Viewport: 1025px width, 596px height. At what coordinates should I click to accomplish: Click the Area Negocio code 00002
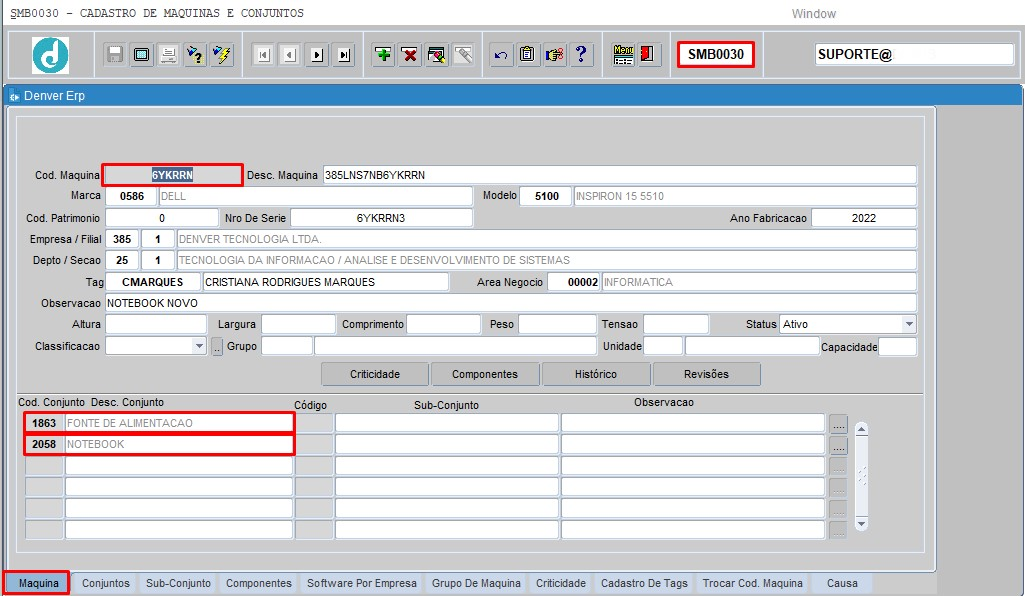pos(574,282)
